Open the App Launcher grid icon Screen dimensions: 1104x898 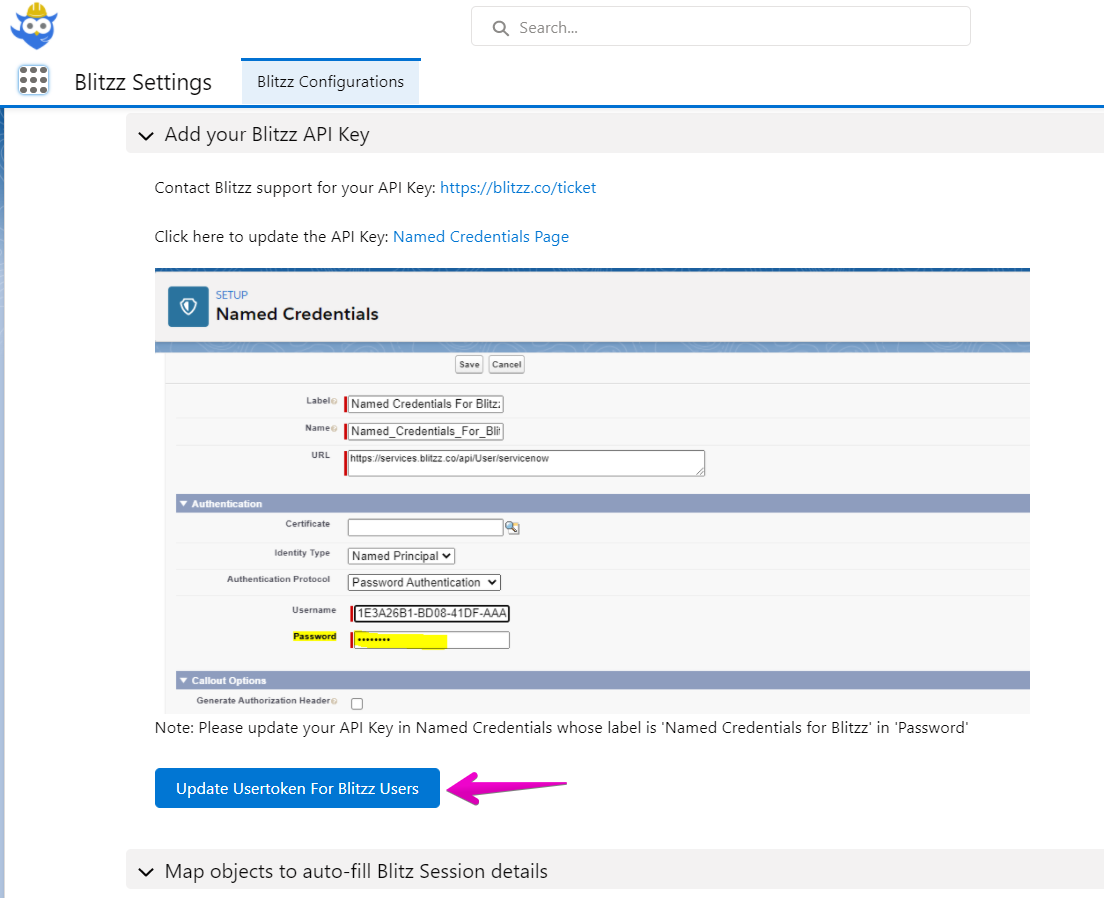(33, 80)
